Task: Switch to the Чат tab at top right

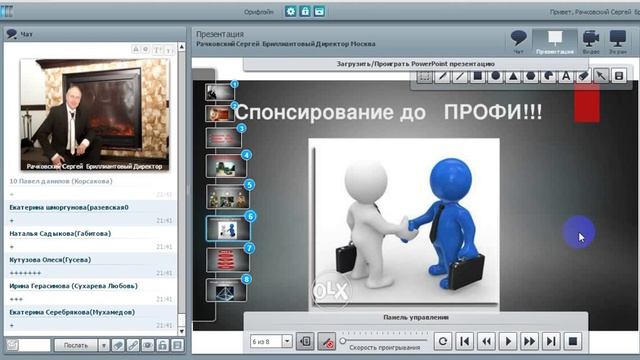Action: point(518,42)
